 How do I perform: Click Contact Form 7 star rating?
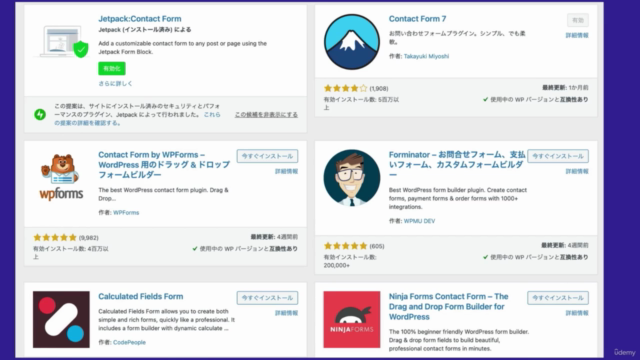(345, 88)
